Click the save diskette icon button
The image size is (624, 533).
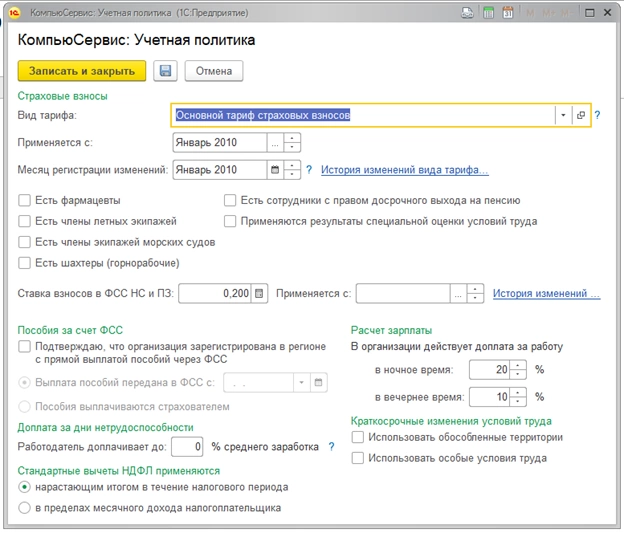click(165, 71)
